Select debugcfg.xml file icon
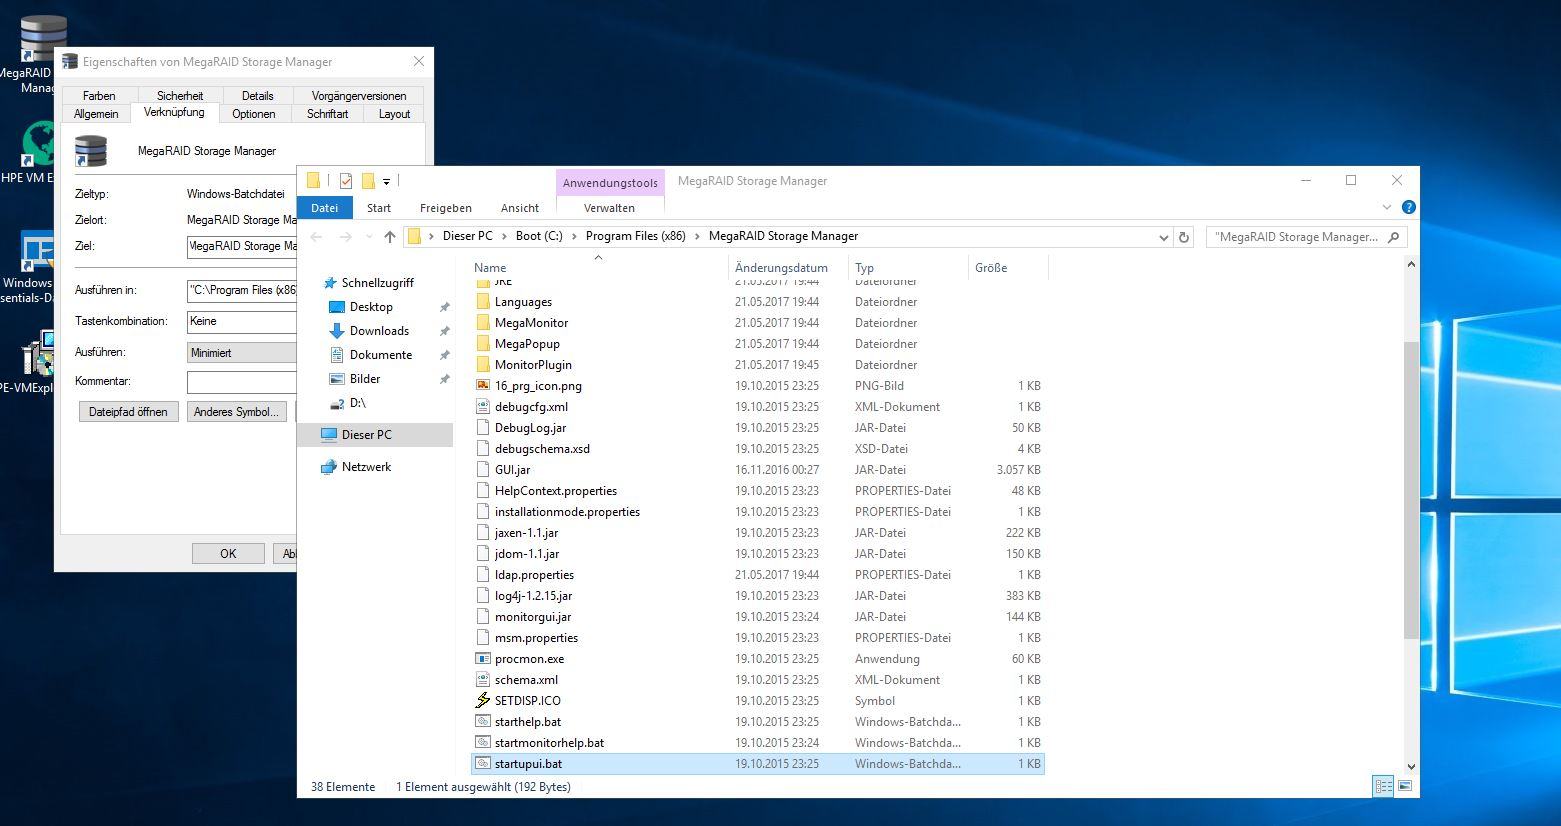Image resolution: width=1561 pixels, height=826 pixels. 483,406
